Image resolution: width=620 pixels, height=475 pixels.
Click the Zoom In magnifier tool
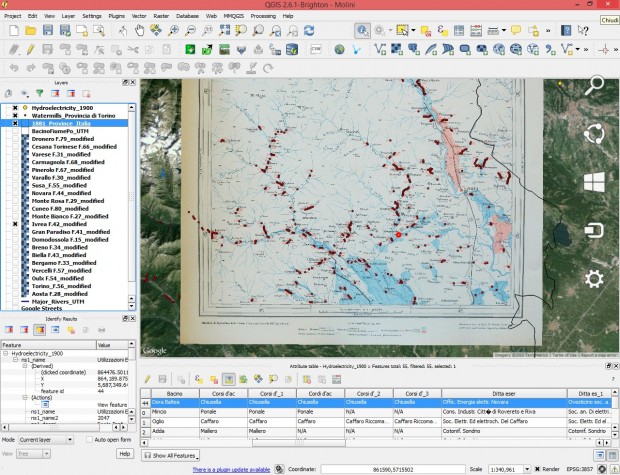[173, 30]
